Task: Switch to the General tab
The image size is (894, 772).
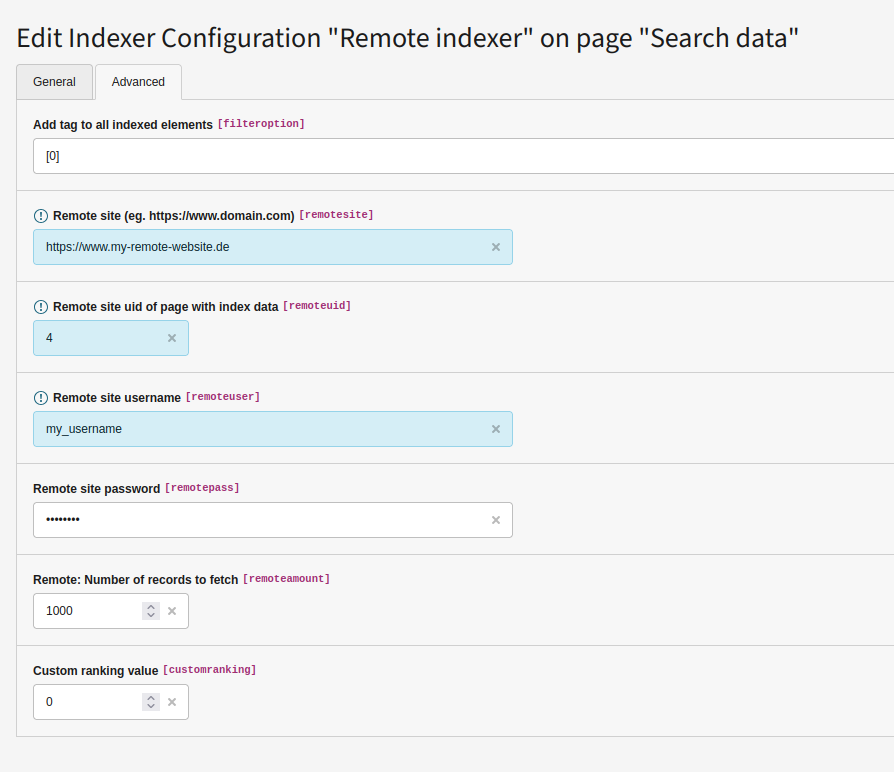Action: click(54, 82)
